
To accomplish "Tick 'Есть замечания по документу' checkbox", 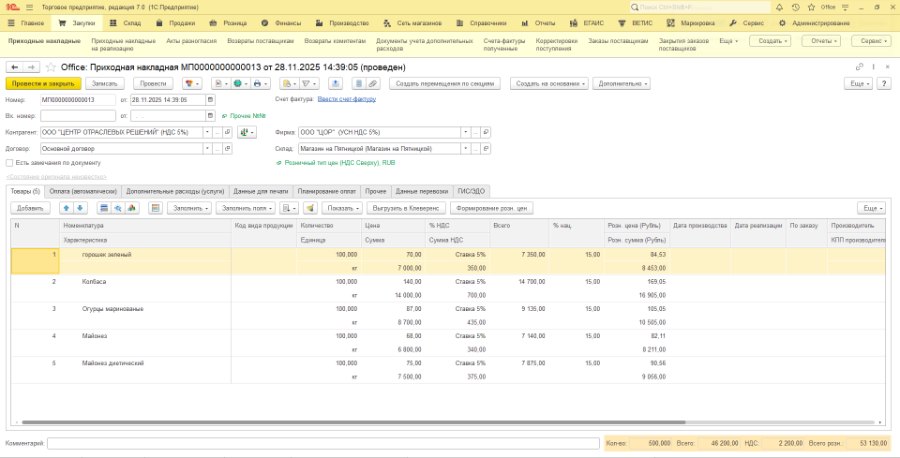I will (9, 163).
